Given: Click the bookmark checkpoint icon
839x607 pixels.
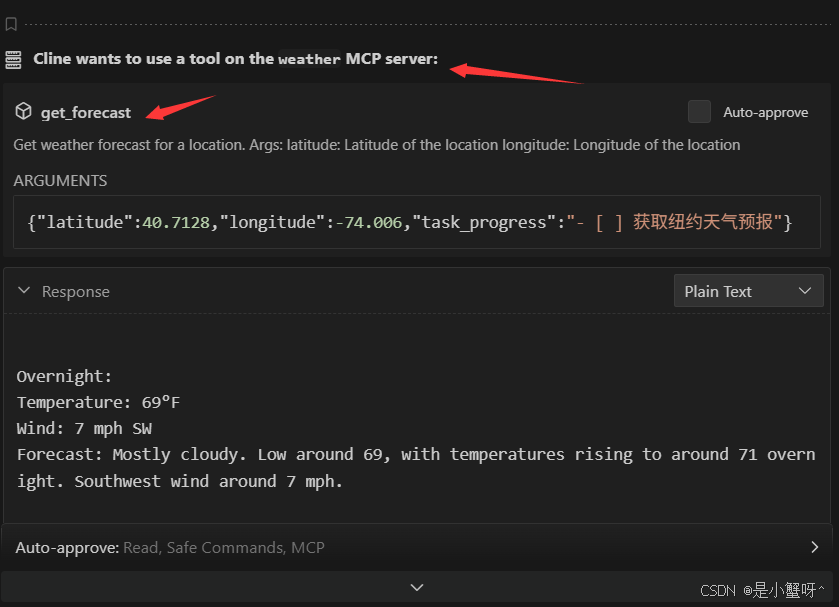Looking at the screenshot, I should click(x=11, y=24).
